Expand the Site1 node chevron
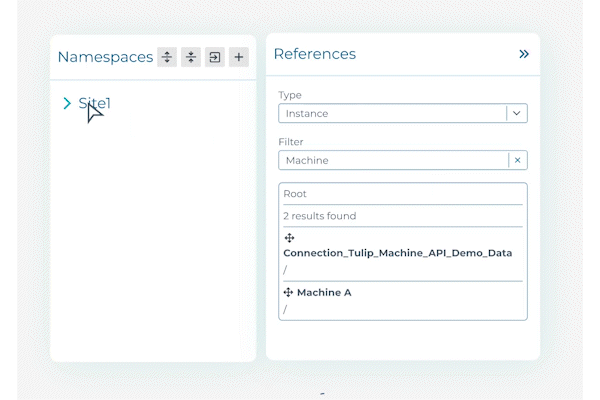Image resolution: width=600 pixels, height=400 pixels. tap(67, 103)
